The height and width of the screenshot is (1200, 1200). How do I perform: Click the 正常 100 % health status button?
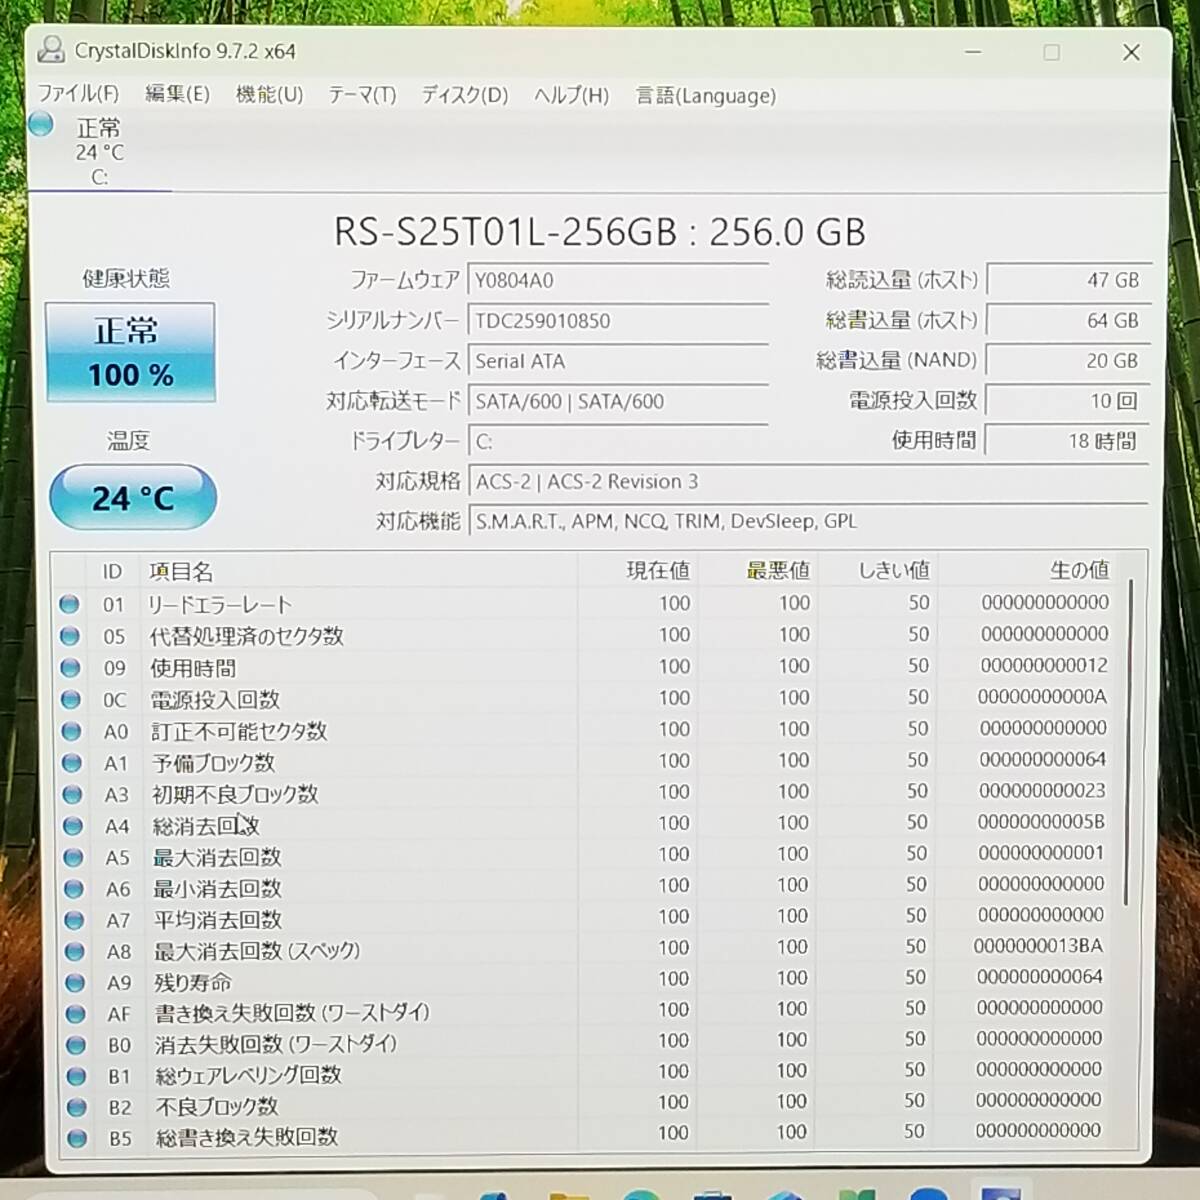point(130,352)
